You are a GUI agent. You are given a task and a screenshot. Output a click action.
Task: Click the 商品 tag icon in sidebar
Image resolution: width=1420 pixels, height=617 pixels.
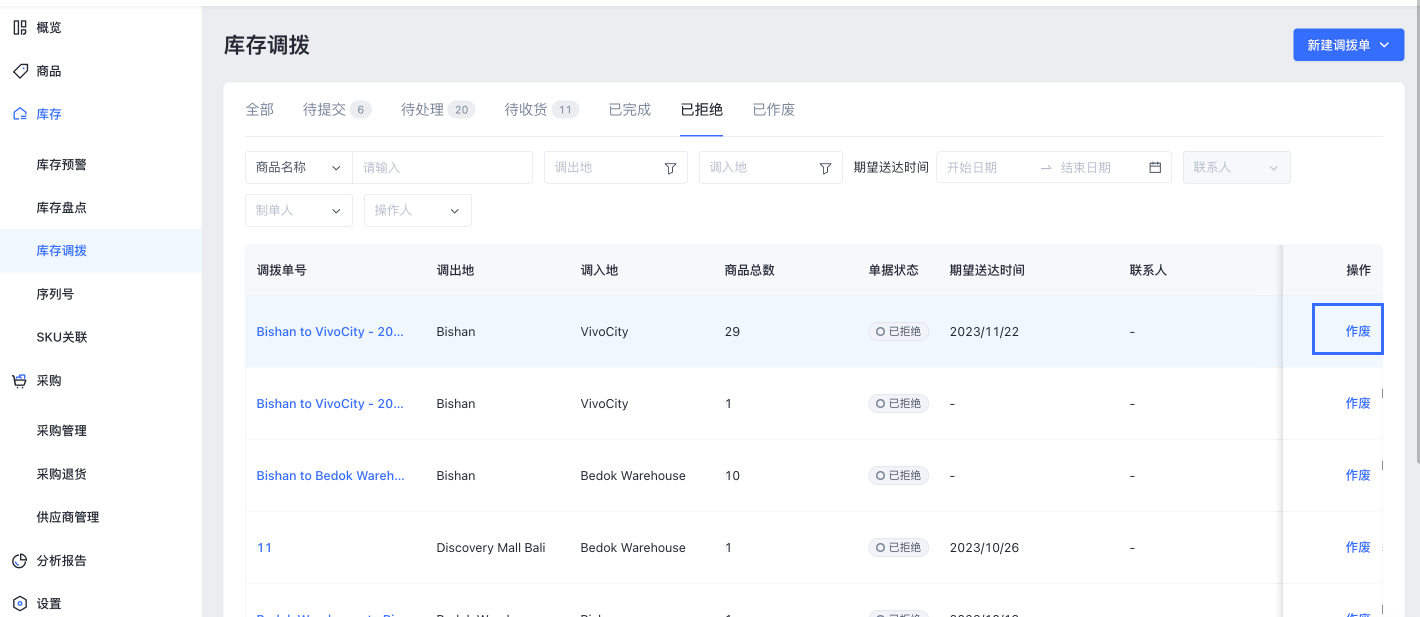point(20,71)
